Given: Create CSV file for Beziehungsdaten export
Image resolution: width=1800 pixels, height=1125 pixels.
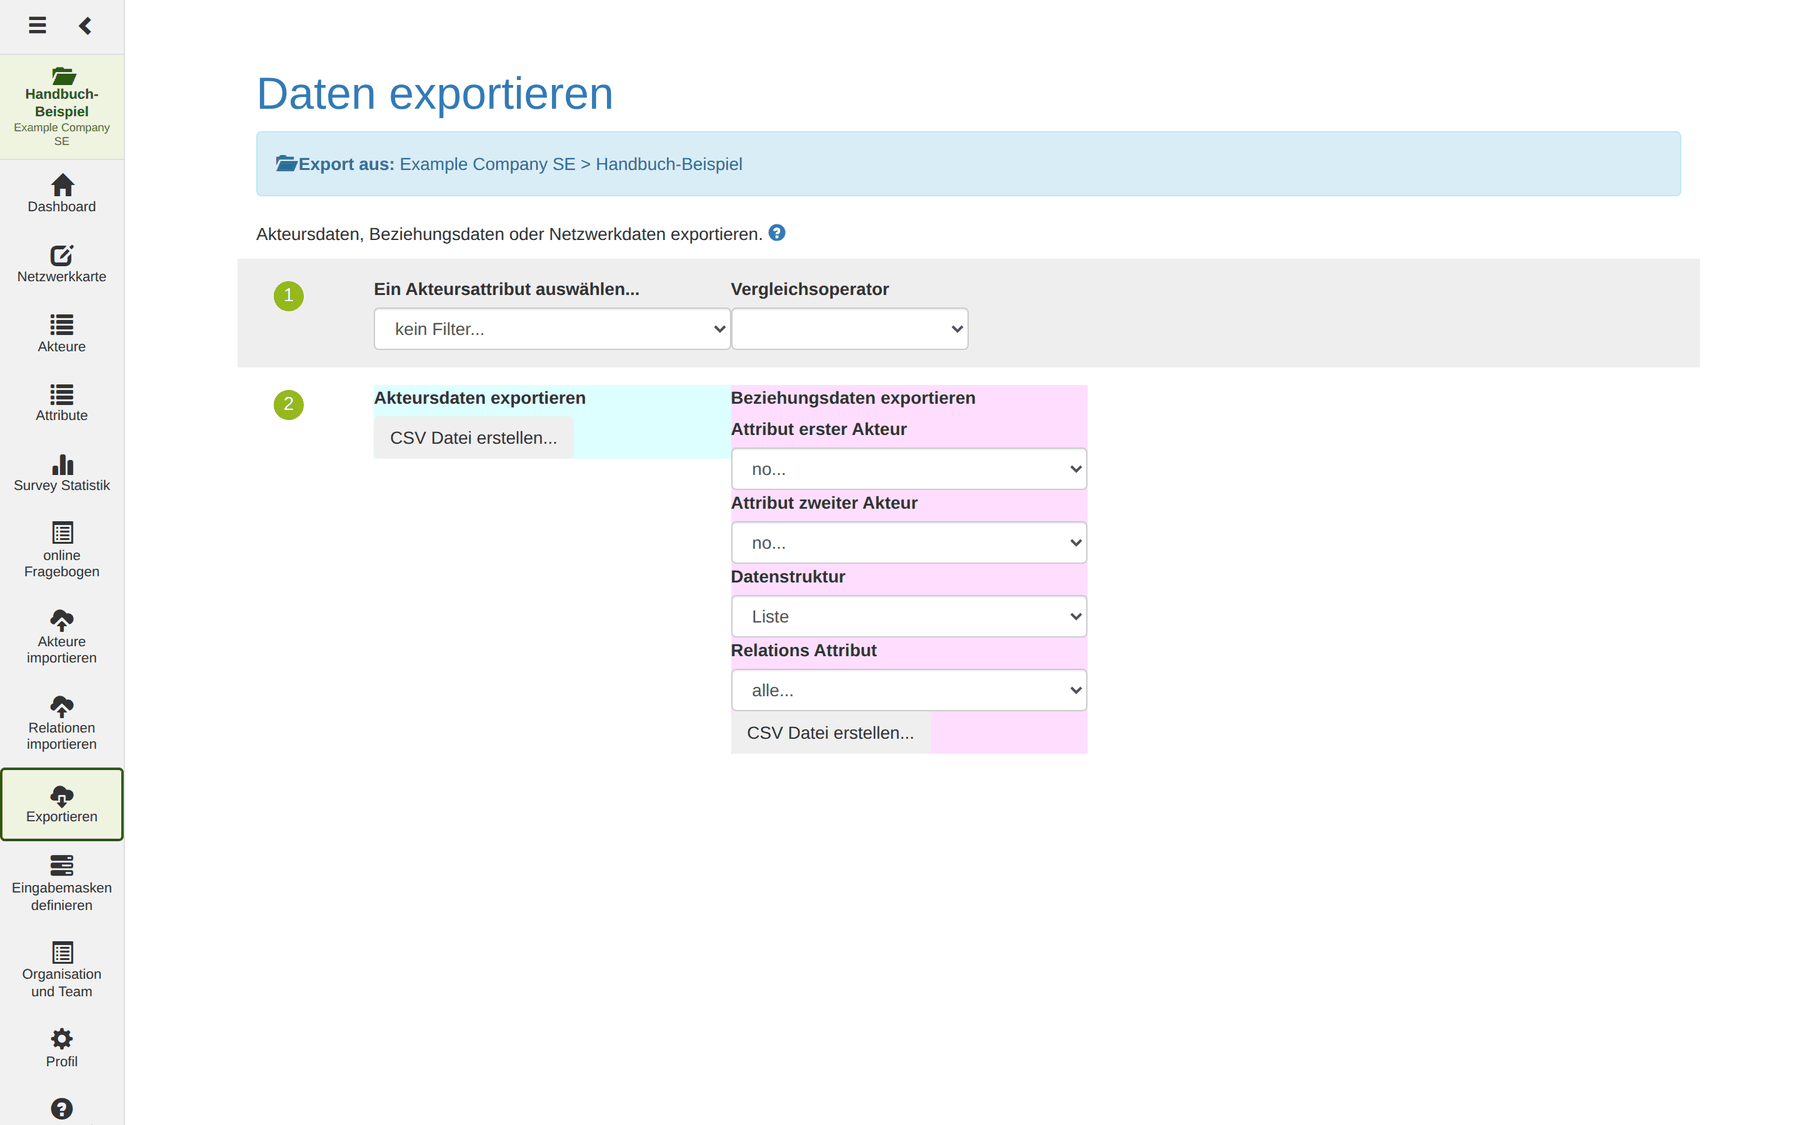Looking at the screenshot, I should coord(831,733).
